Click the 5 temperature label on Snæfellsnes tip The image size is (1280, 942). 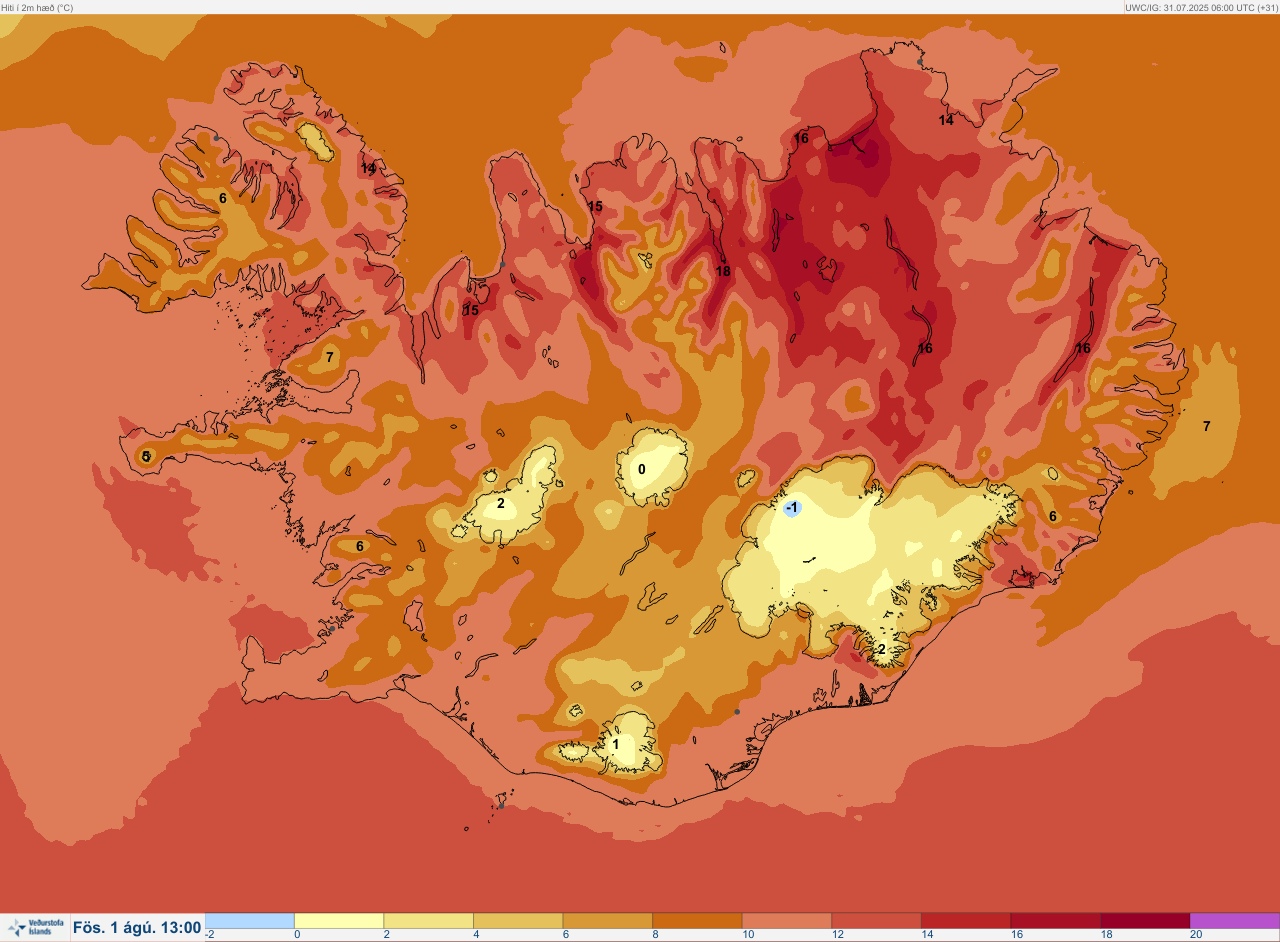click(146, 456)
